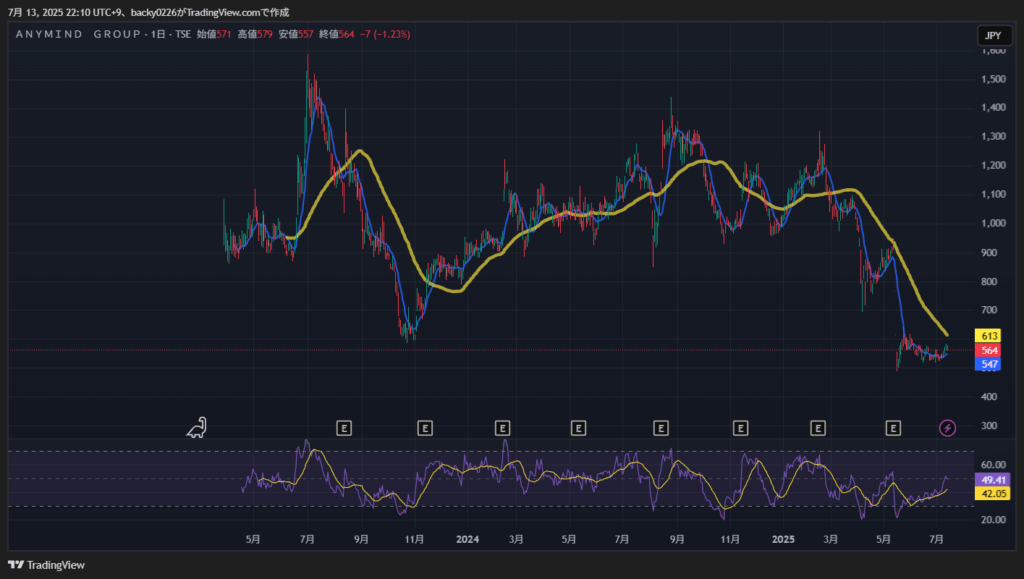Click the 1,500 price axis label

pos(993,79)
